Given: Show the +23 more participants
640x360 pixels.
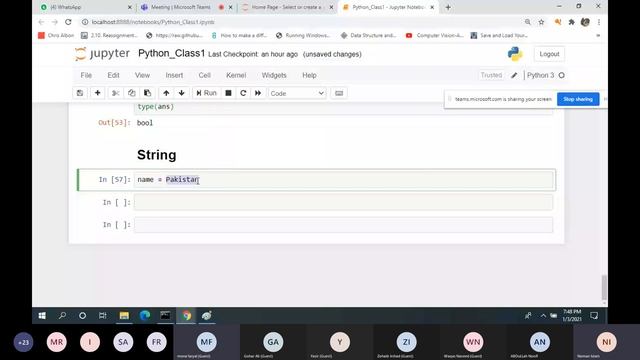Looking at the screenshot, I should pos(23,342).
